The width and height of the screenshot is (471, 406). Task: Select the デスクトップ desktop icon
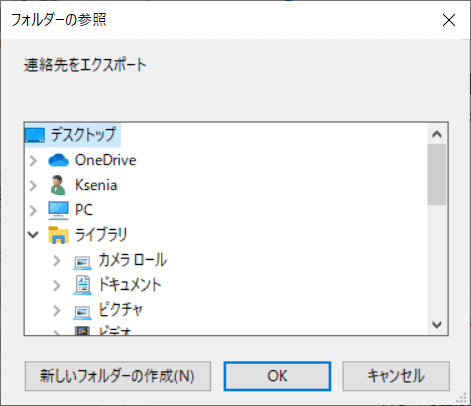[x=35, y=135]
